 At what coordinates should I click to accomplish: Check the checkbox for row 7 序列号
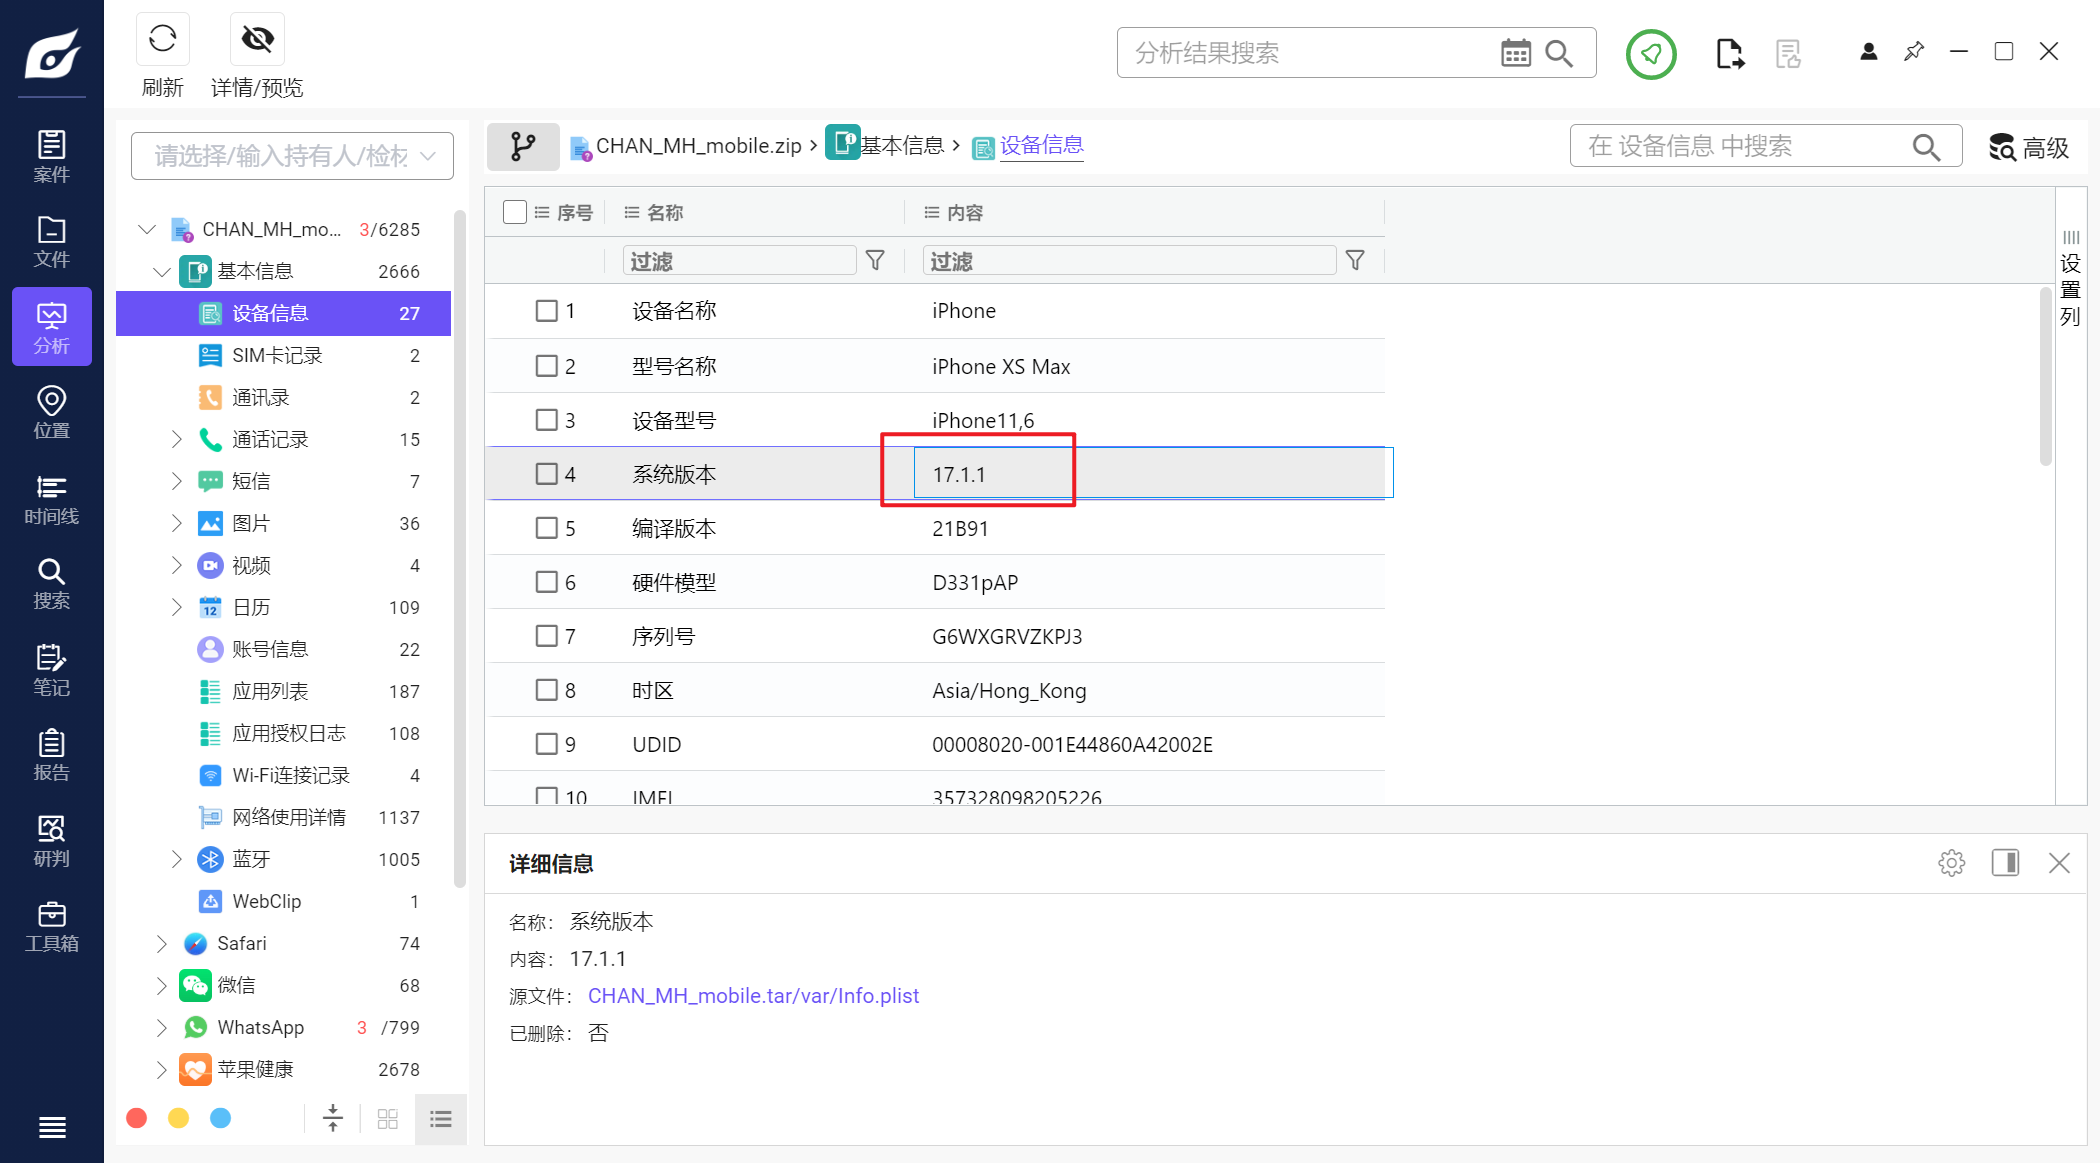[546, 636]
